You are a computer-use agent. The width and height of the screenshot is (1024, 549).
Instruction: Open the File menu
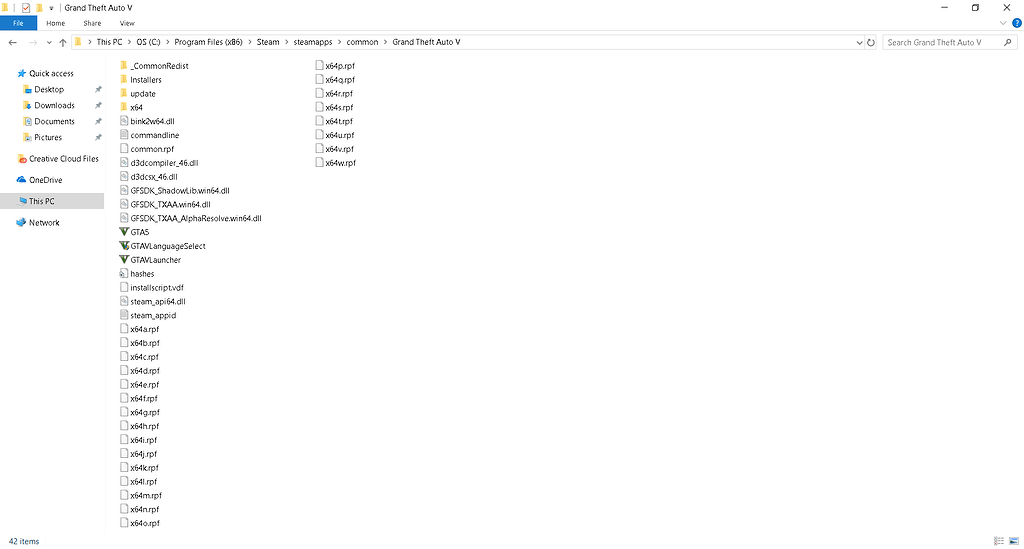18,23
